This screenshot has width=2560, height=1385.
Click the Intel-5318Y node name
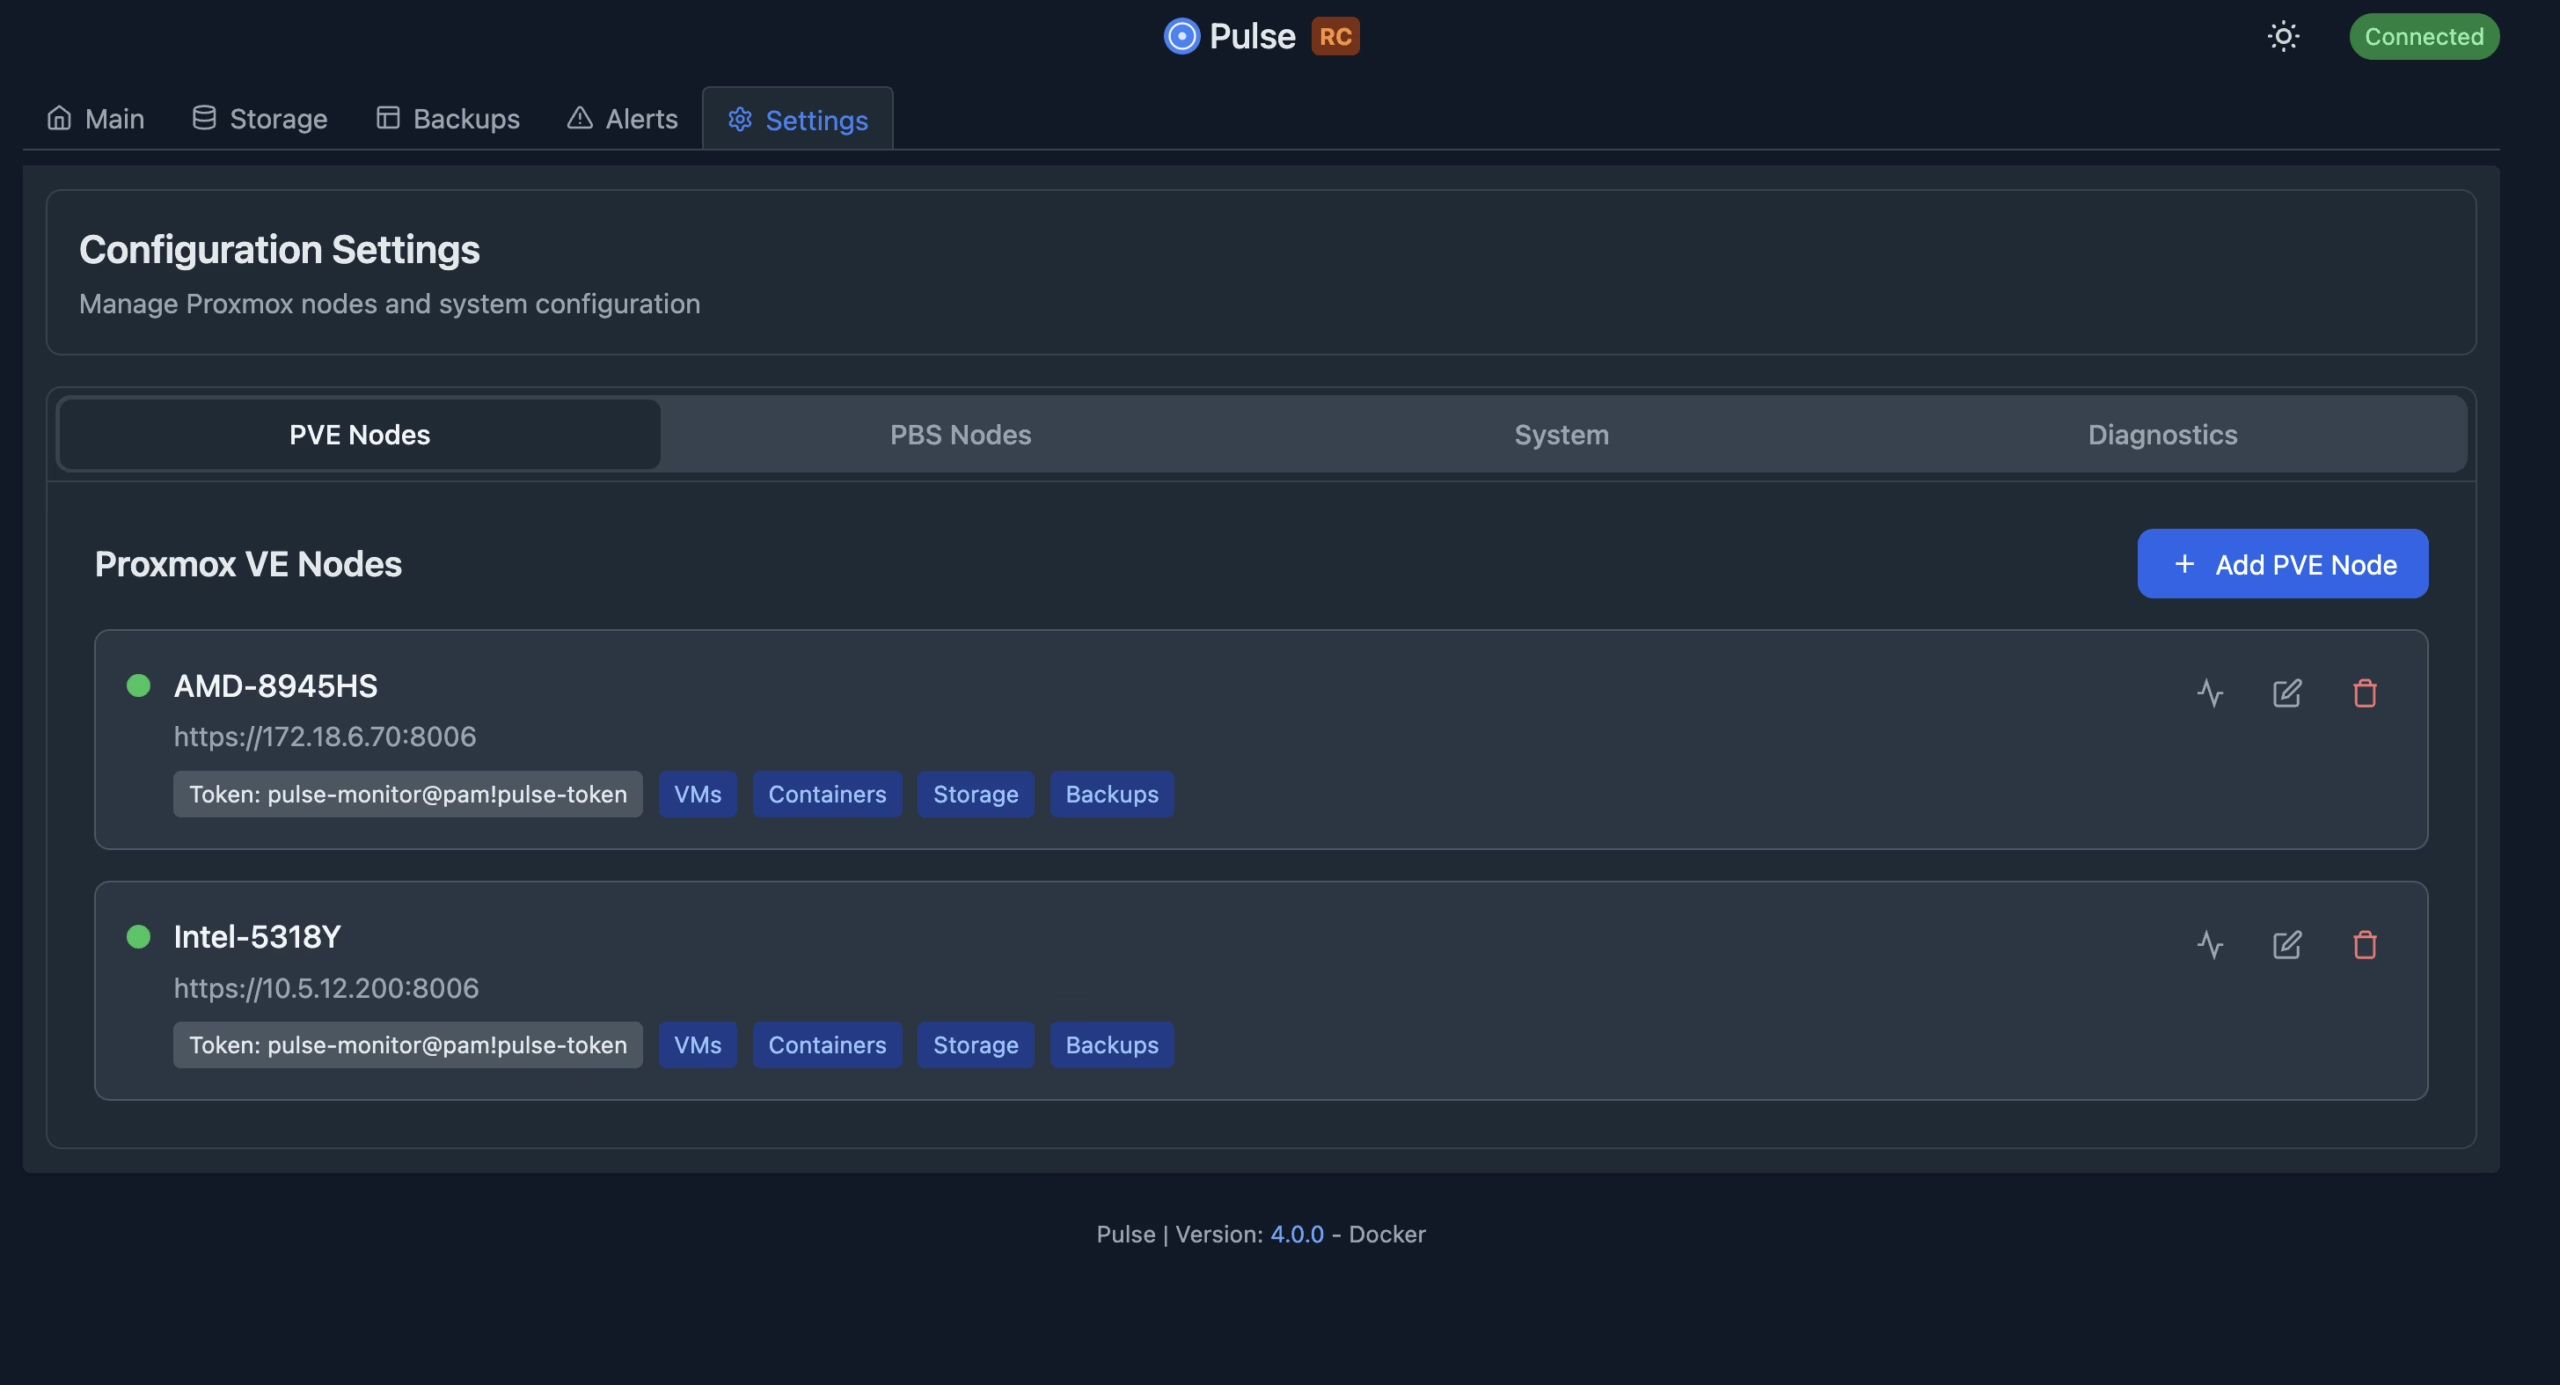point(258,937)
